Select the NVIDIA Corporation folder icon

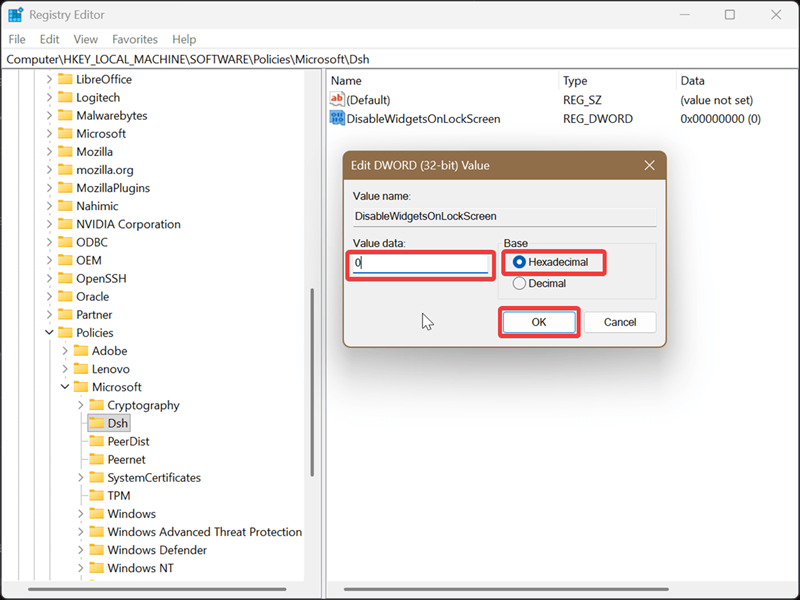point(65,224)
